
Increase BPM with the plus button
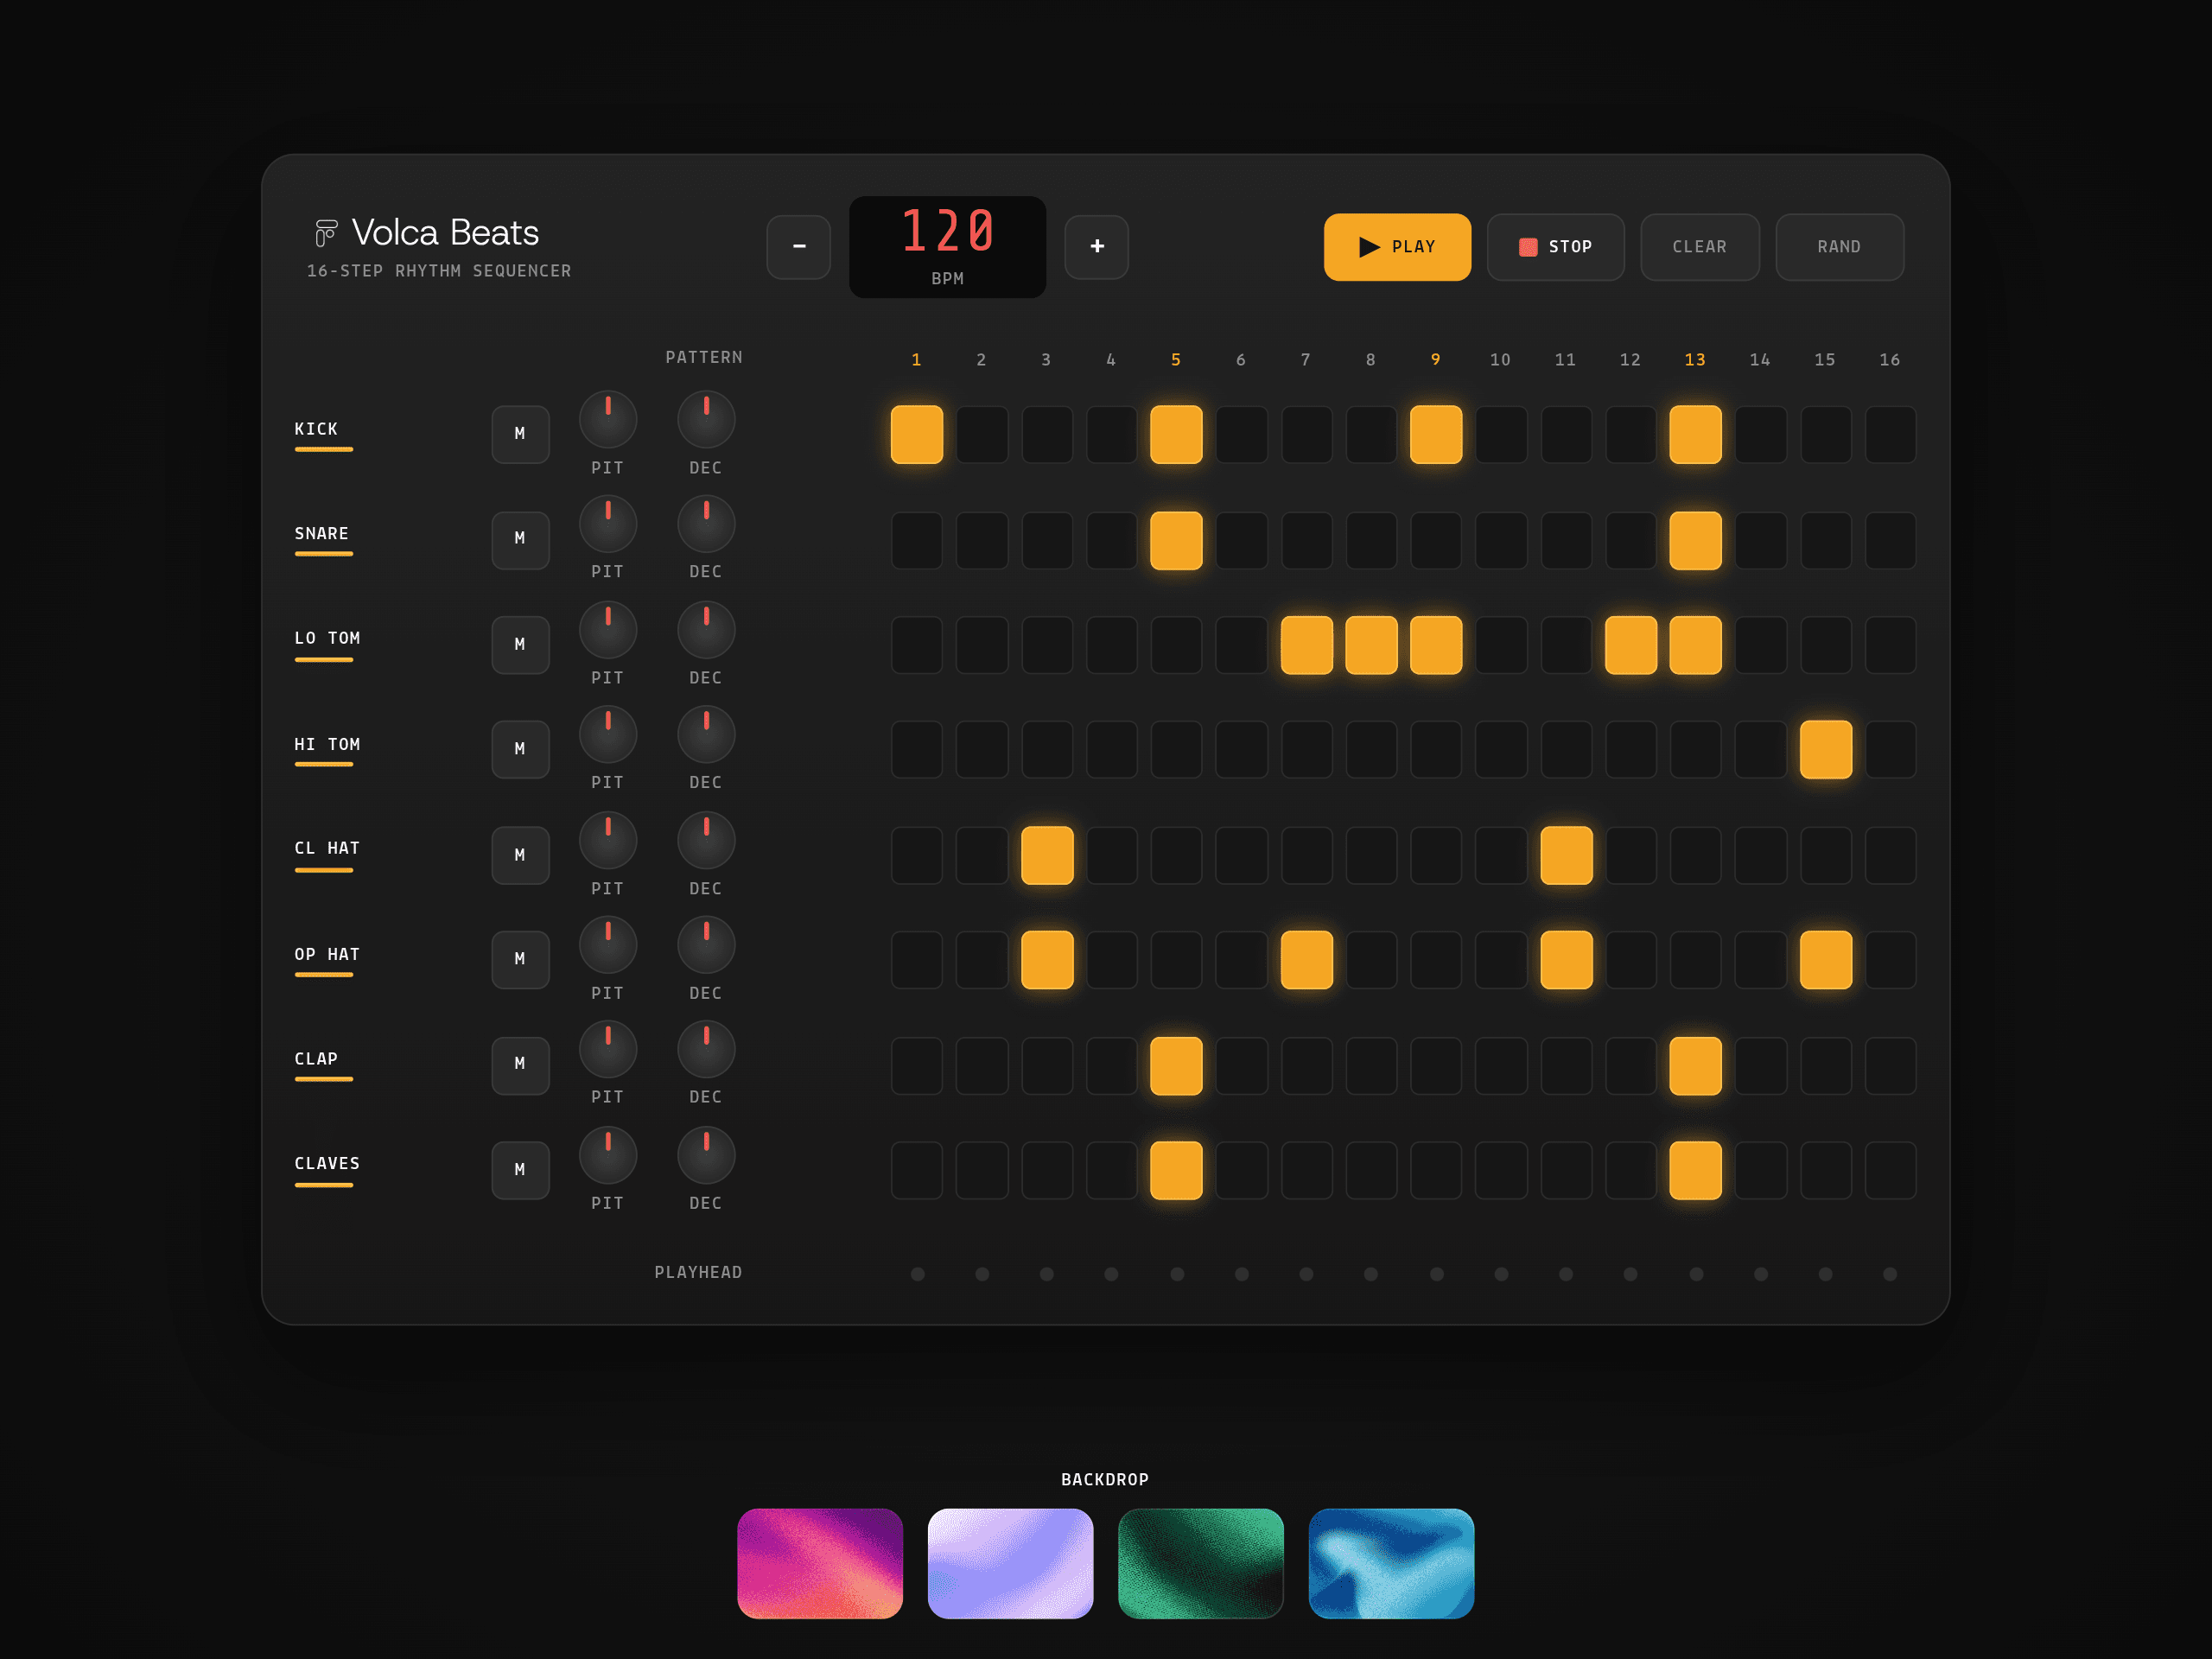pos(1096,247)
